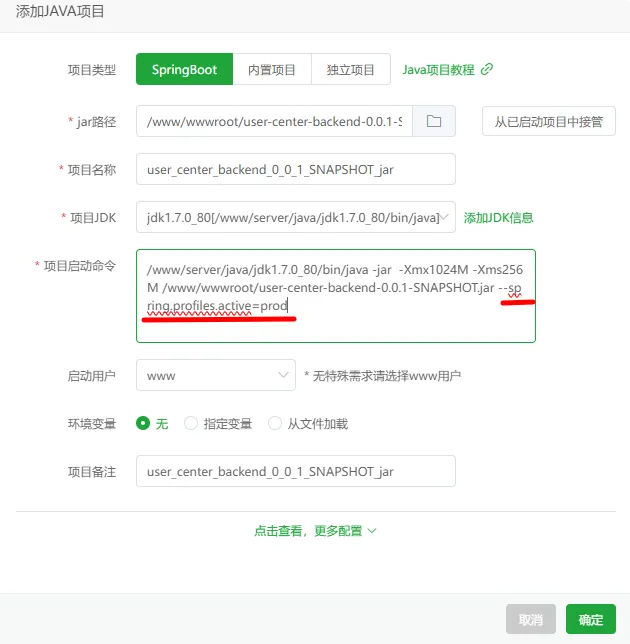
Task: Click 从已启动项目中接管 button
Action: 549,121
